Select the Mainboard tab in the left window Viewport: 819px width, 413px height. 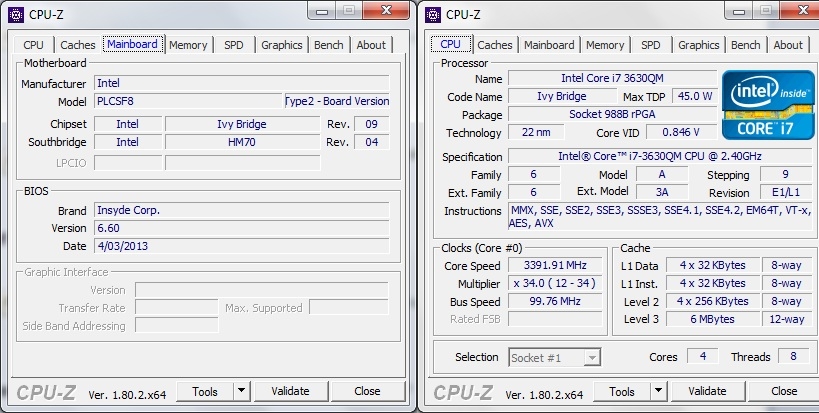(x=133, y=44)
